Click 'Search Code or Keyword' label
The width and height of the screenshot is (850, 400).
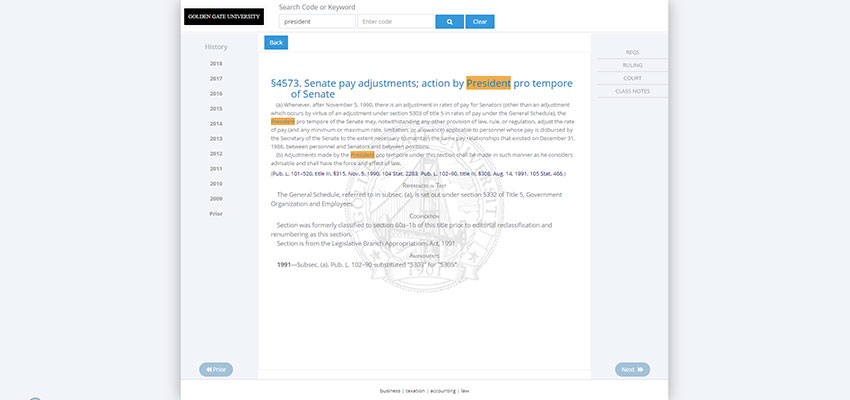(317, 8)
